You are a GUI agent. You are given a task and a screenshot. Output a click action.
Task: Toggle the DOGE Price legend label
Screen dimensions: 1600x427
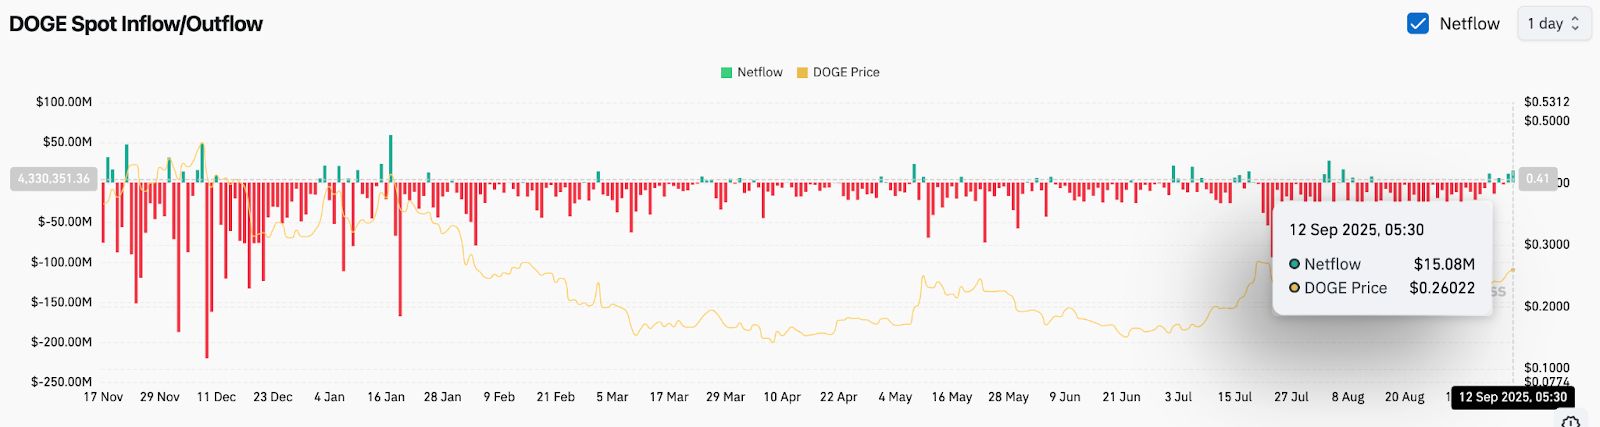(x=846, y=73)
